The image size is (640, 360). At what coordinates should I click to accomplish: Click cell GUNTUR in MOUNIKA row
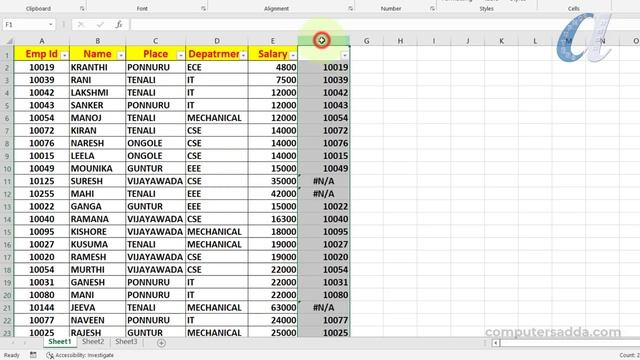(156, 169)
